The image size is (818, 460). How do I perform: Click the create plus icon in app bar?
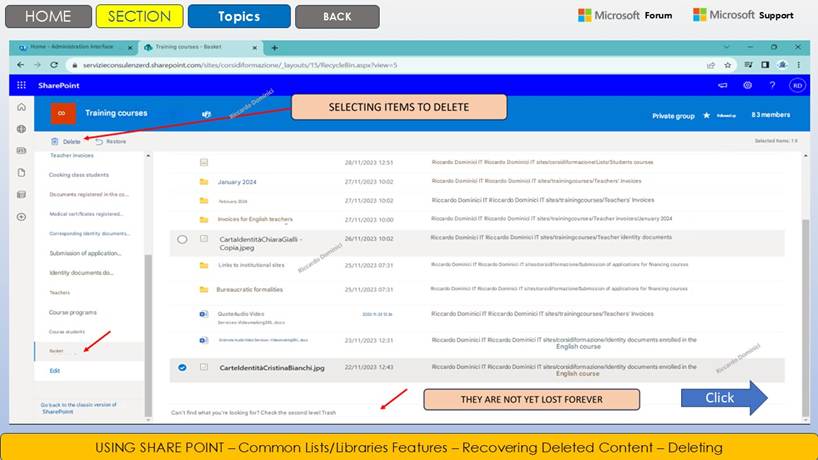point(21,216)
